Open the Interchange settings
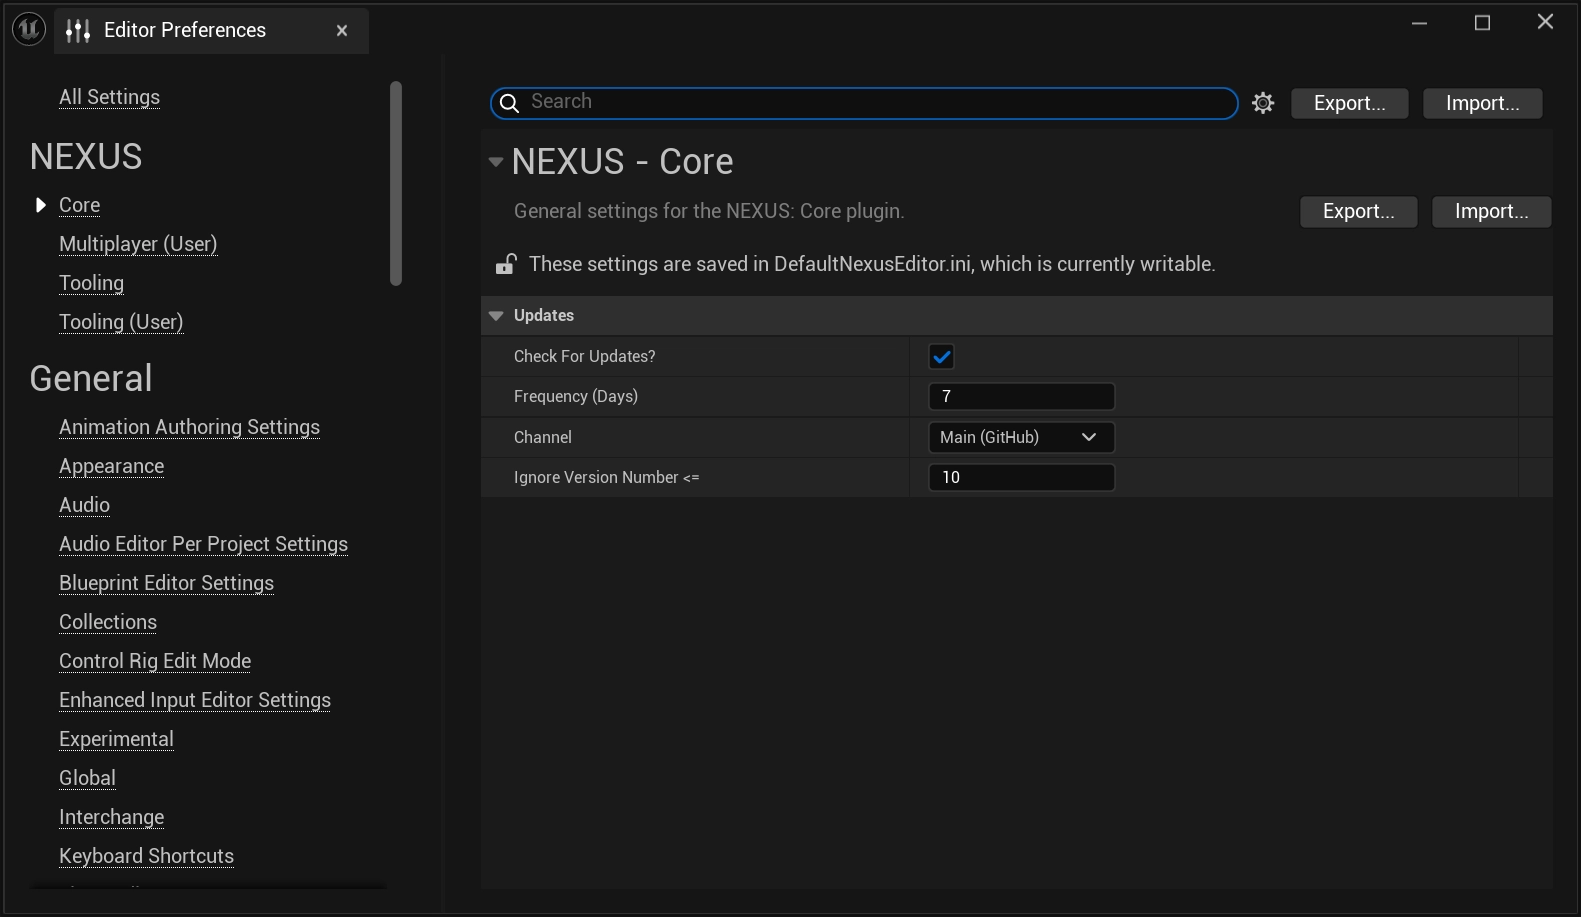This screenshot has height=917, width=1581. pos(111,817)
